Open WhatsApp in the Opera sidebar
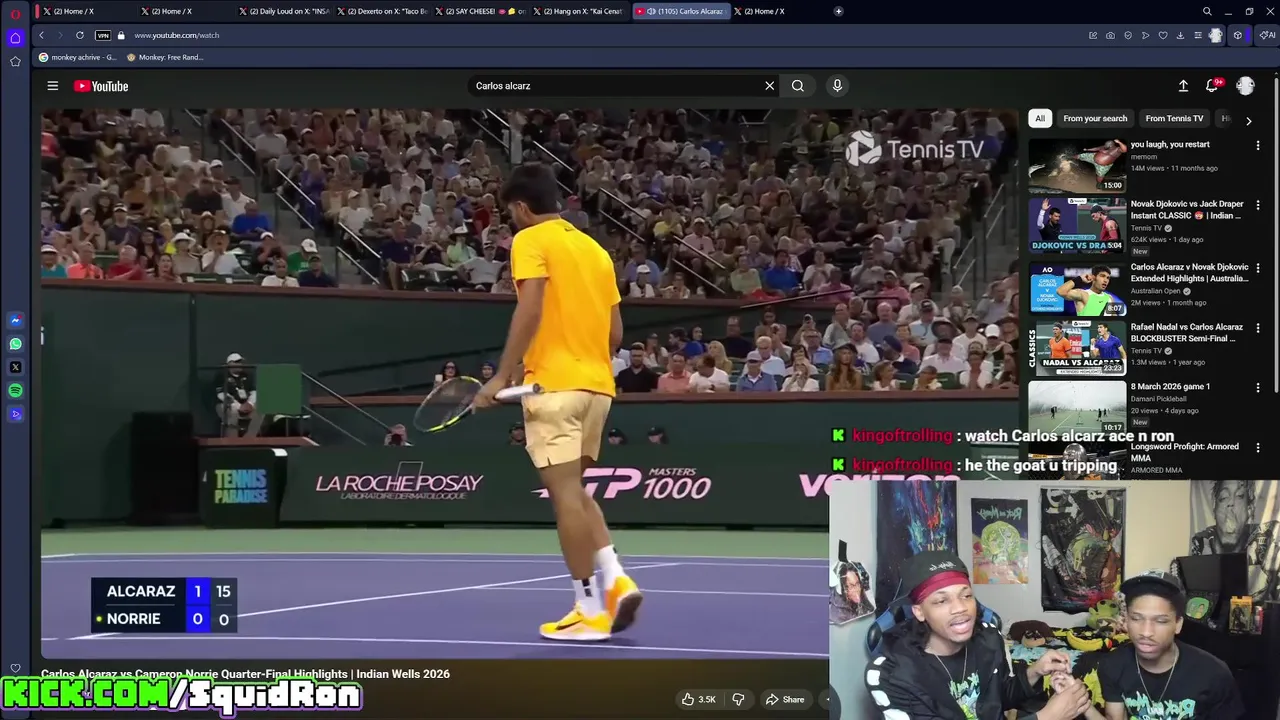Image resolution: width=1280 pixels, height=720 pixels. tap(15, 344)
